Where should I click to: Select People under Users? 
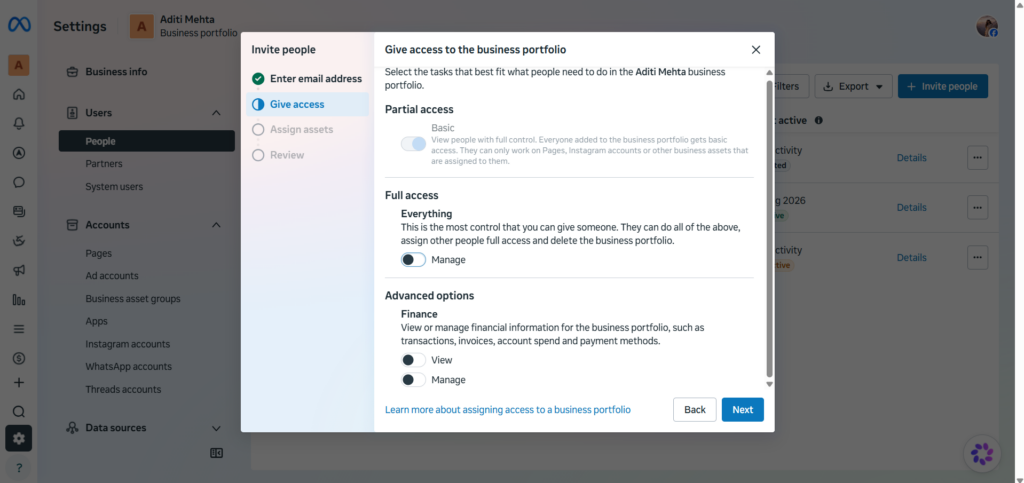[147, 141]
